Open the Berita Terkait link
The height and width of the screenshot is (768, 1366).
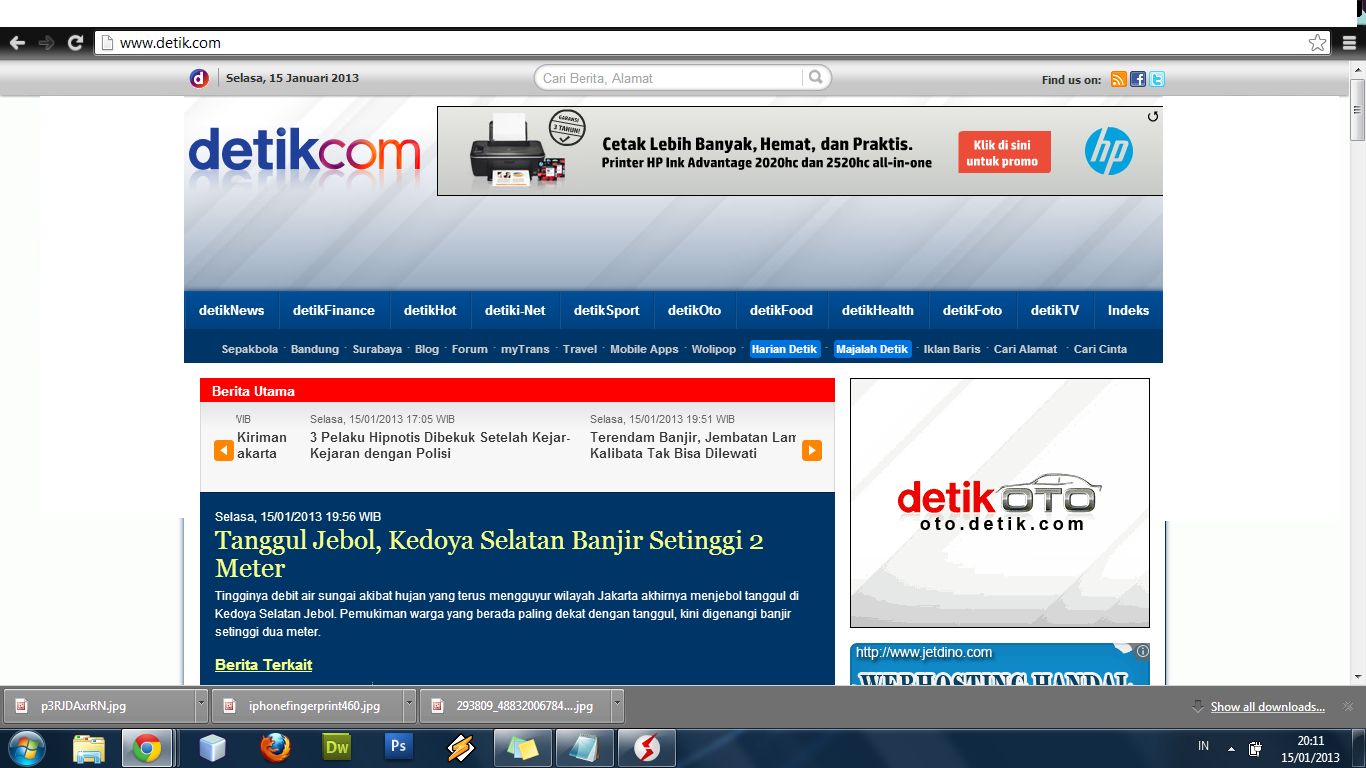tap(262, 664)
